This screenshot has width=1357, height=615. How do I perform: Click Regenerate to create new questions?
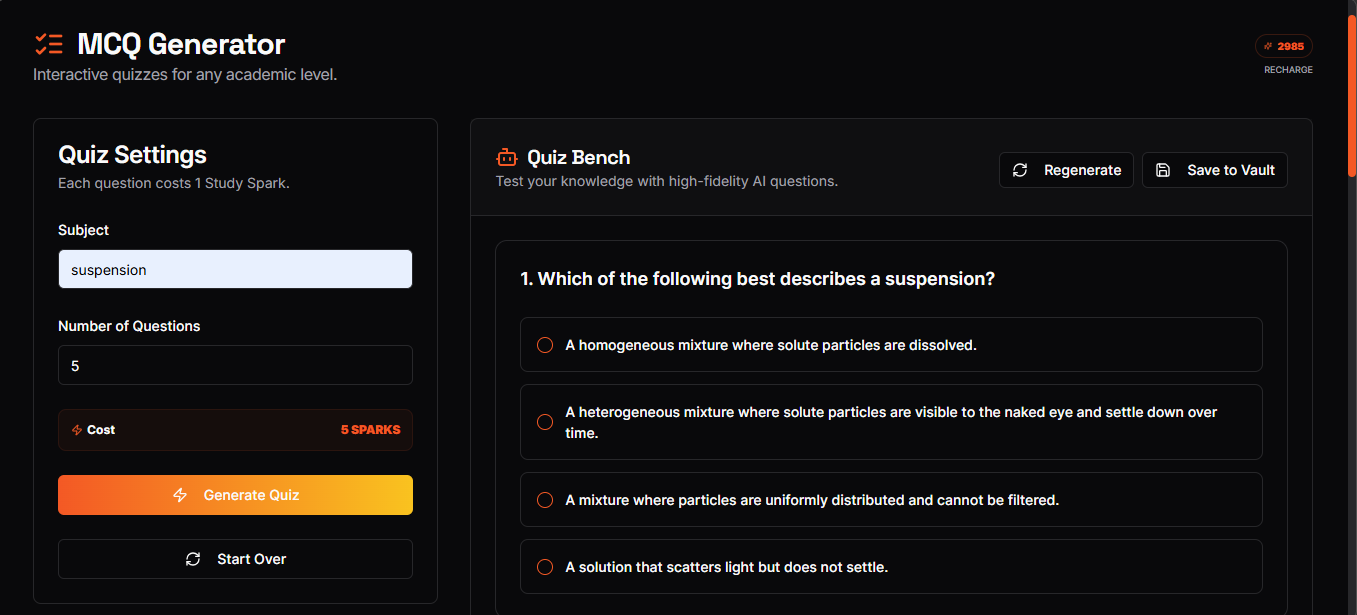click(1066, 170)
